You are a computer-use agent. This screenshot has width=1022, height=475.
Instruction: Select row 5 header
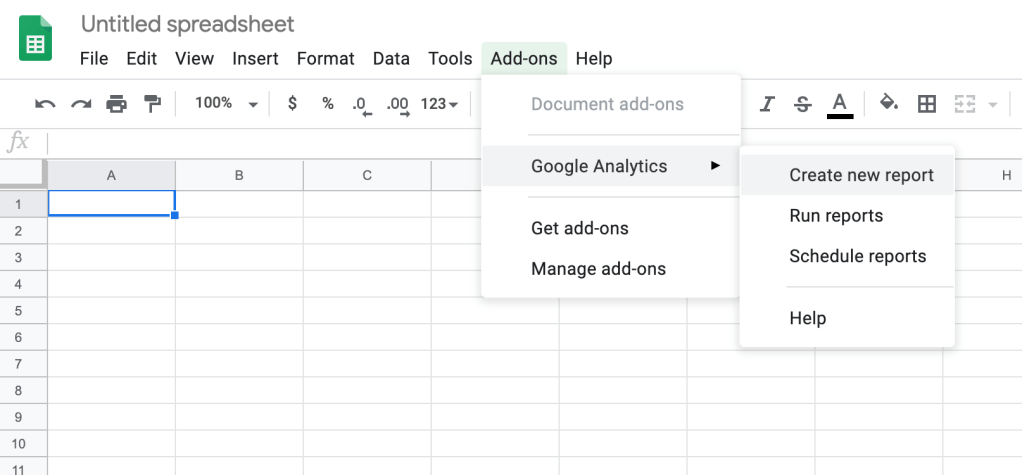coord(23,311)
